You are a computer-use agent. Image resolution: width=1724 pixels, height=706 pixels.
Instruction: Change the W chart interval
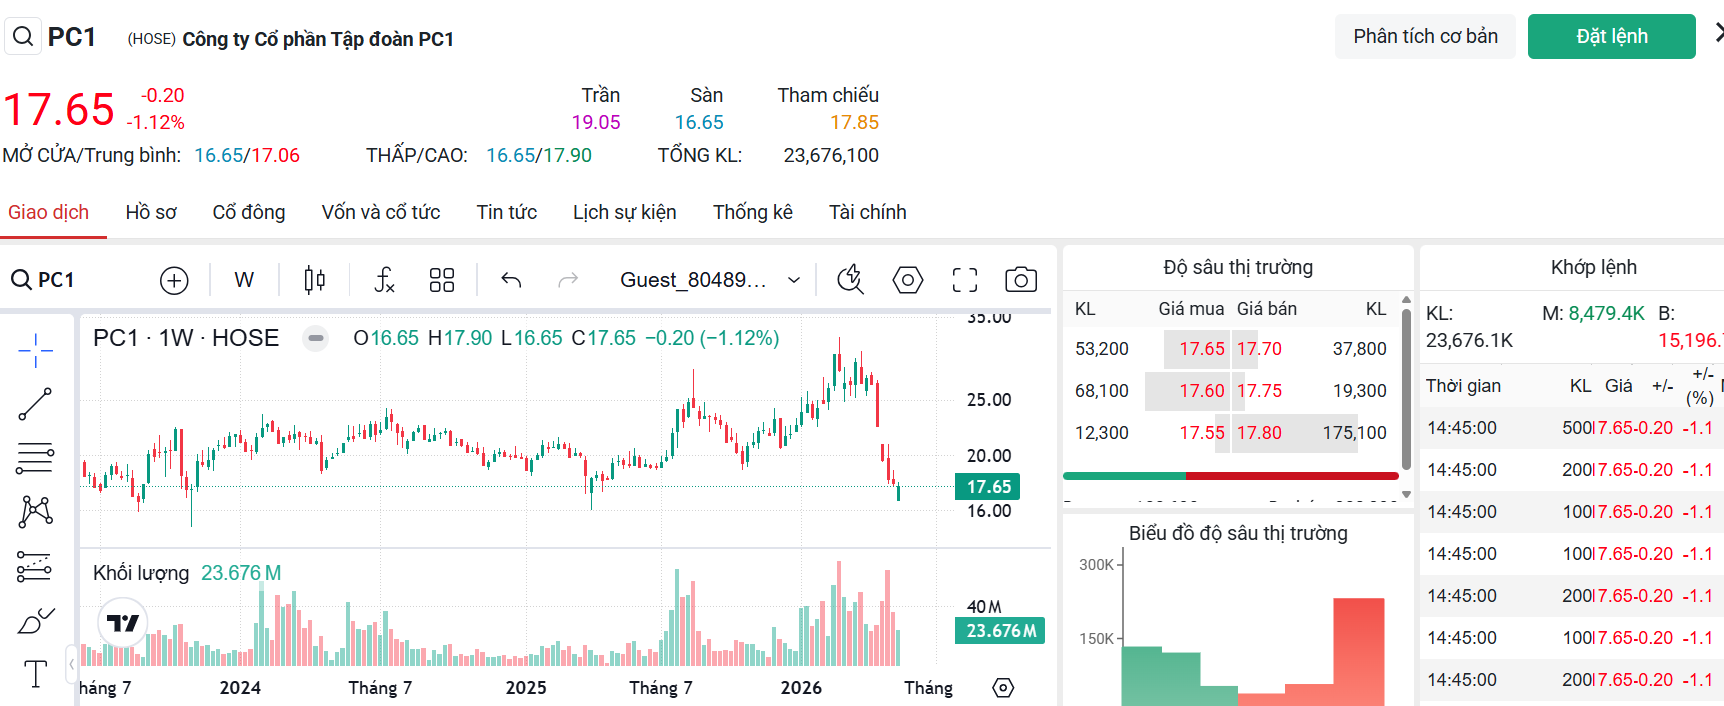pyautogui.click(x=244, y=280)
